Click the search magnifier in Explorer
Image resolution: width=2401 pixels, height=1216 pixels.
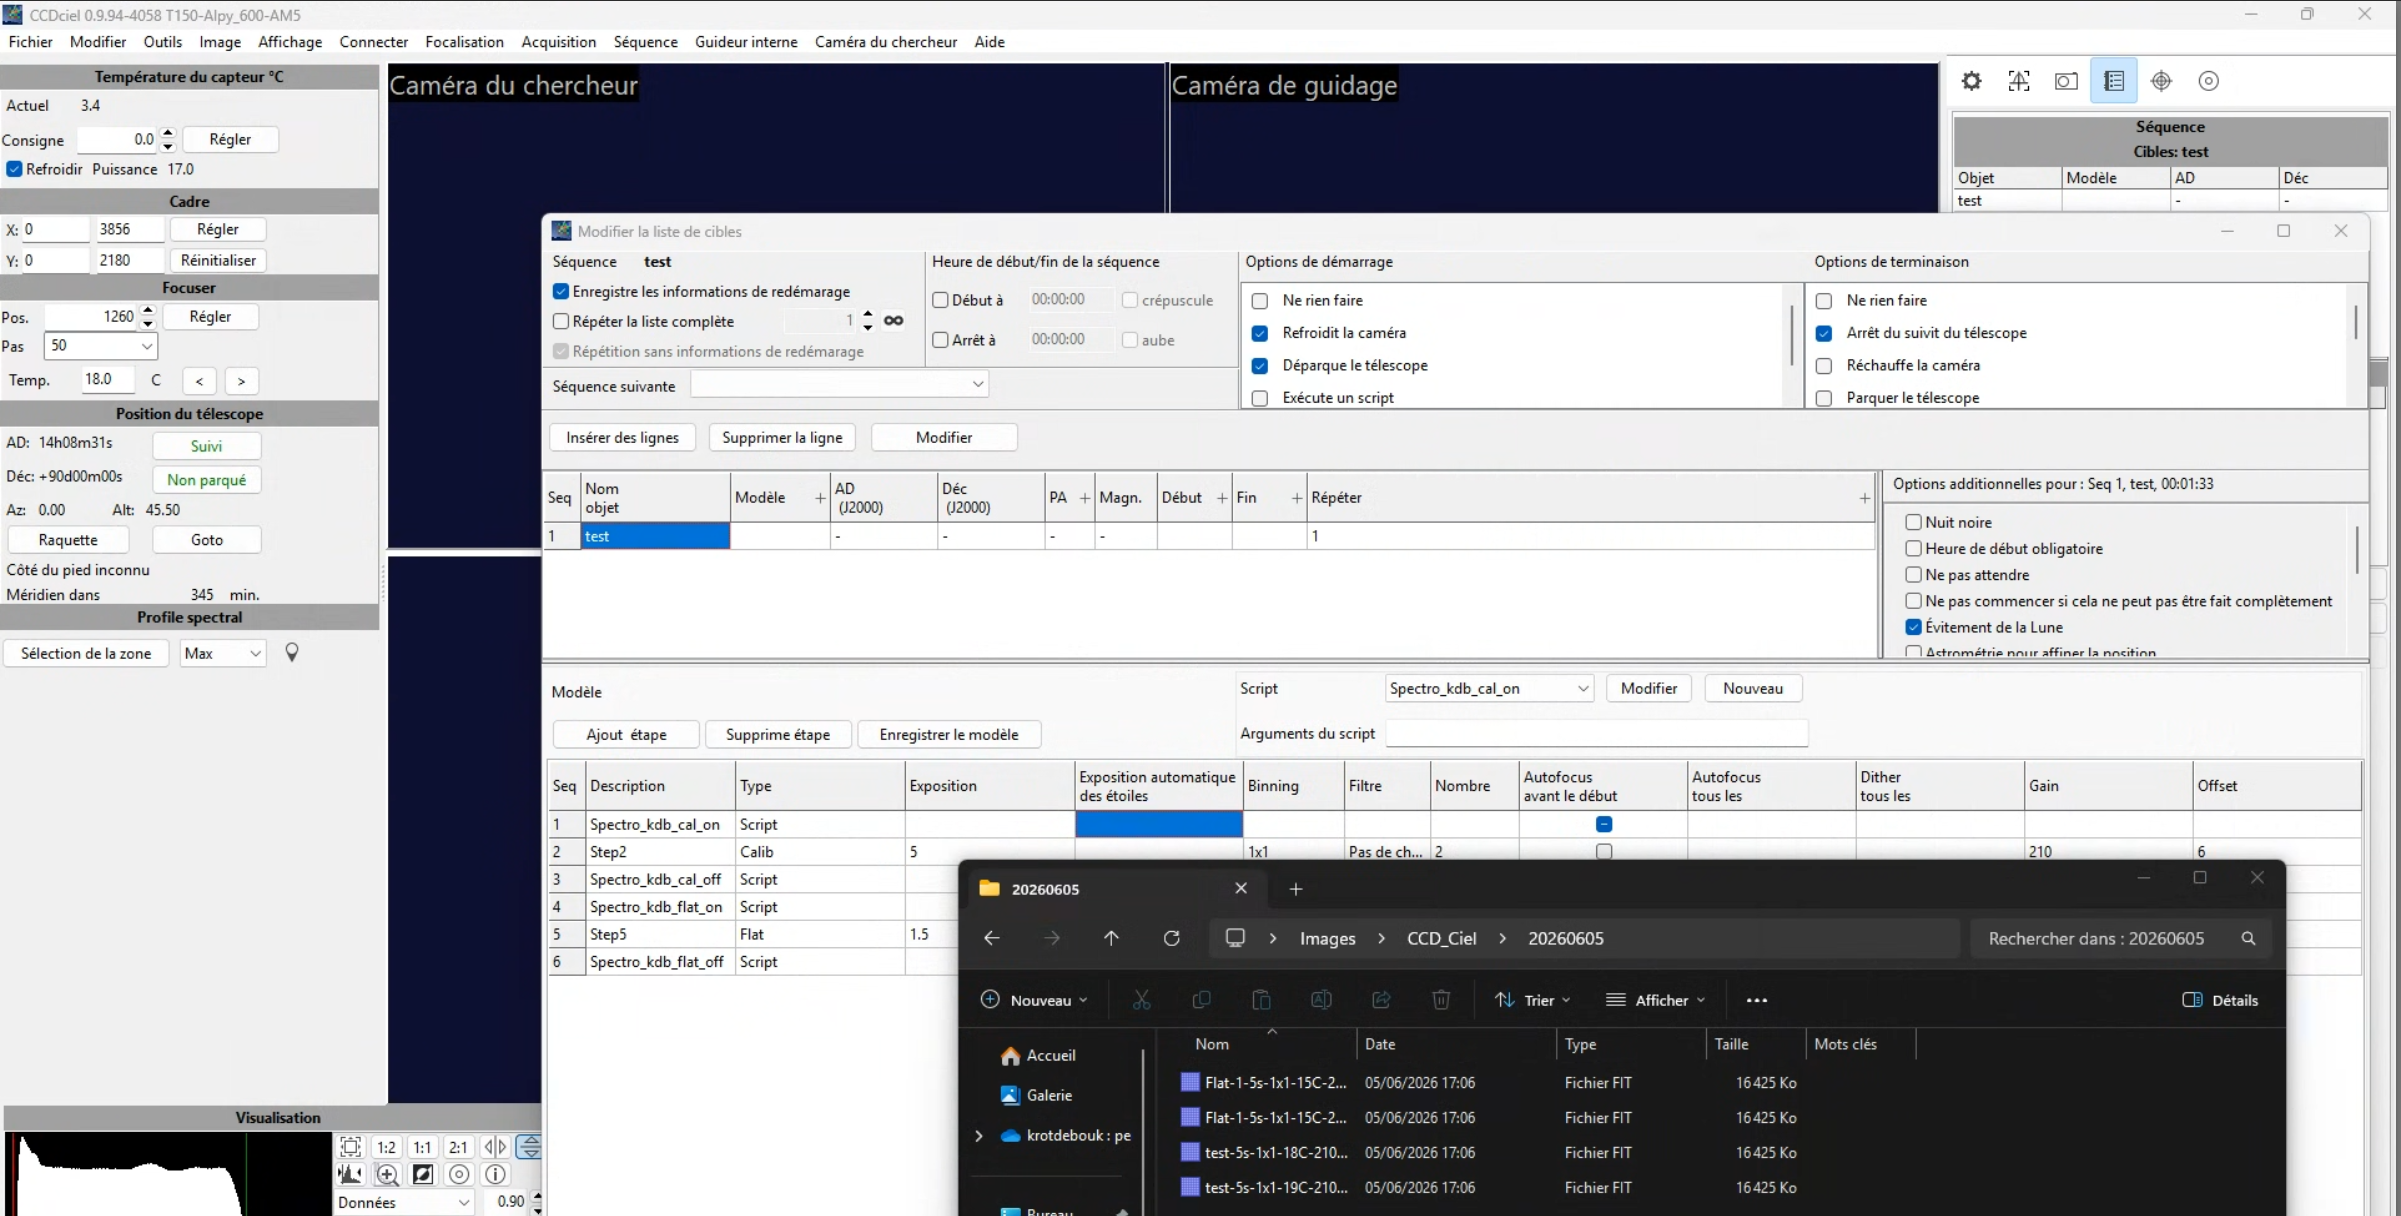coord(2249,938)
